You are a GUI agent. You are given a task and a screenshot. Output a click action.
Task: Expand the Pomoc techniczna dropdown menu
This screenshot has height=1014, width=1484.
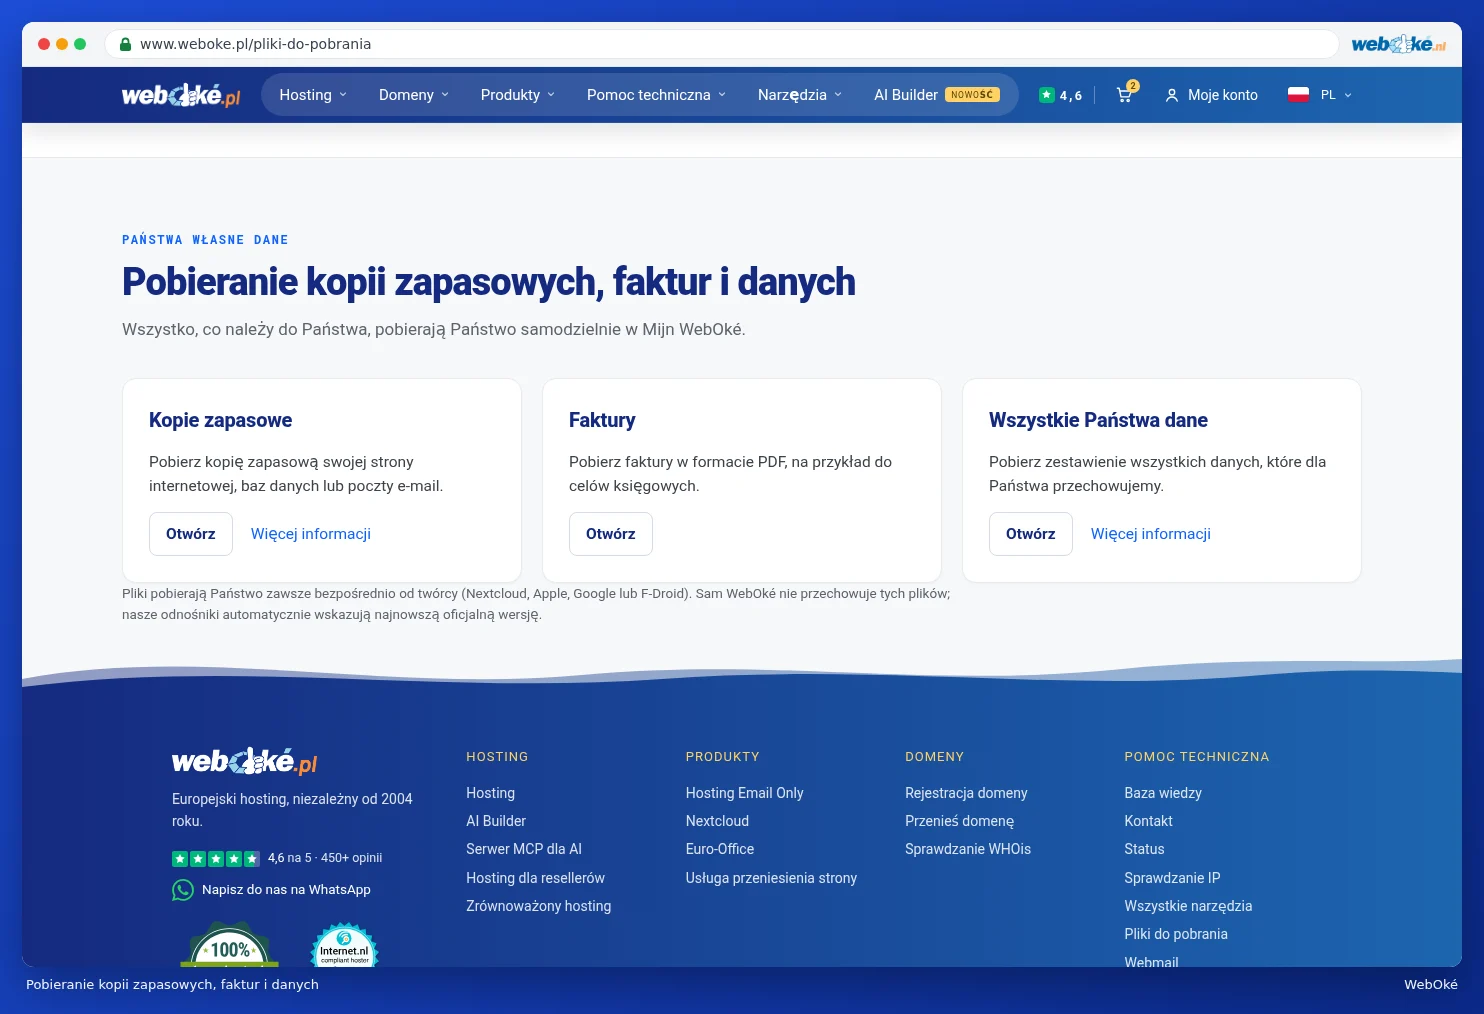[656, 95]
